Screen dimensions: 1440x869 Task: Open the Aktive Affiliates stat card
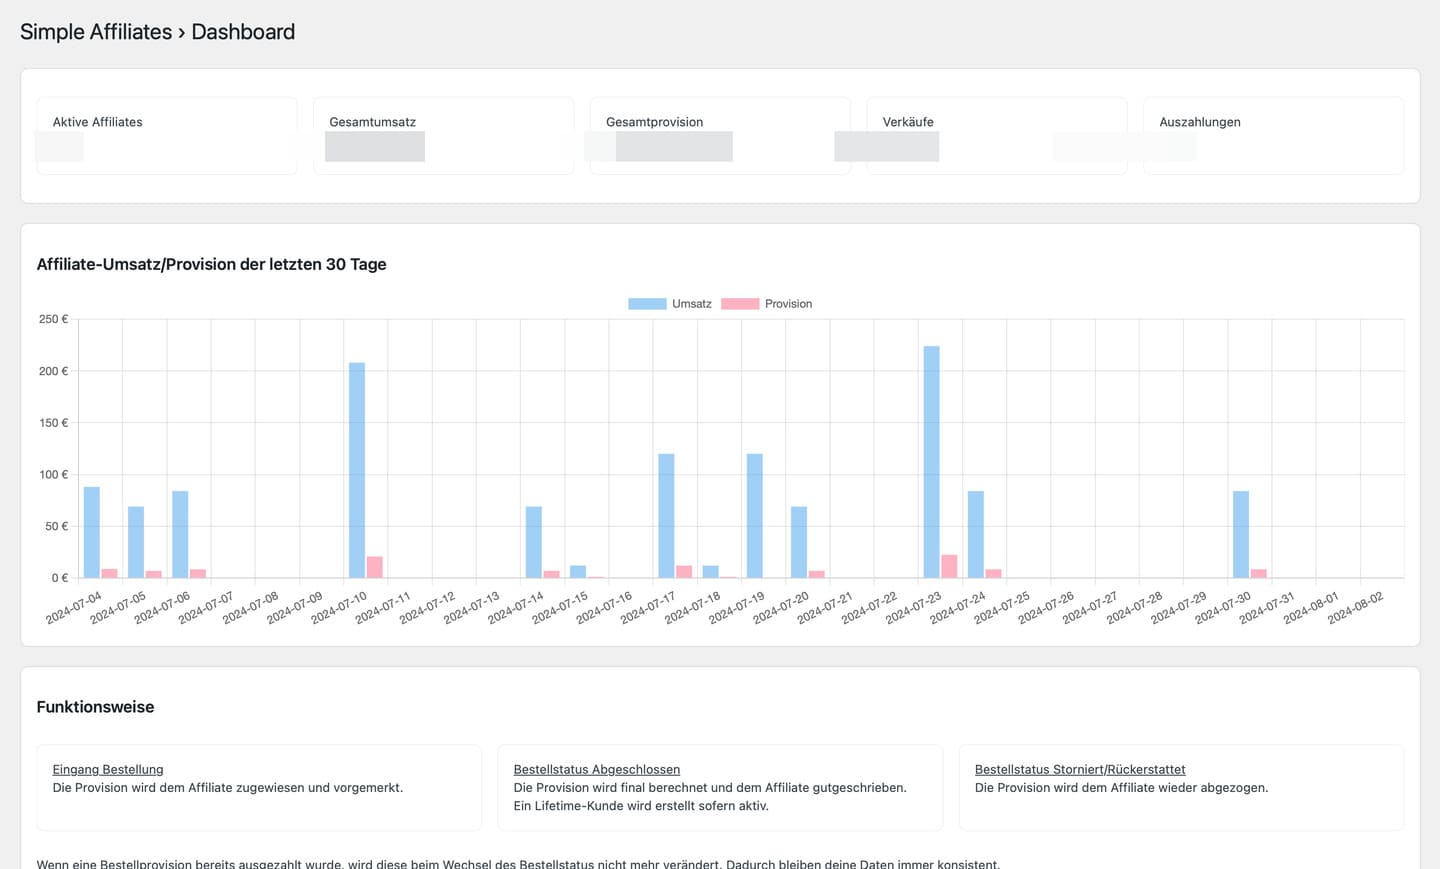(x=167, y=135)
